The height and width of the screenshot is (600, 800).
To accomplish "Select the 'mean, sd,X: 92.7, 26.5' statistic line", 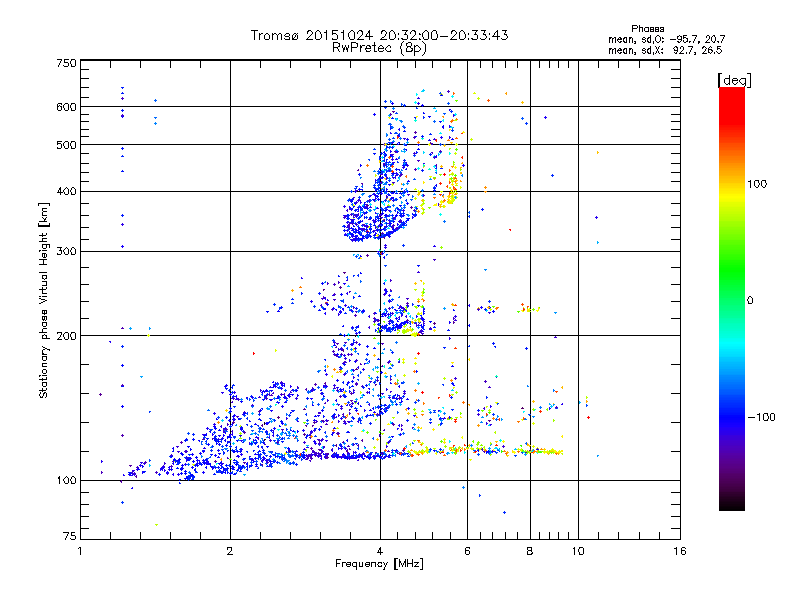I will coord(665,50).
